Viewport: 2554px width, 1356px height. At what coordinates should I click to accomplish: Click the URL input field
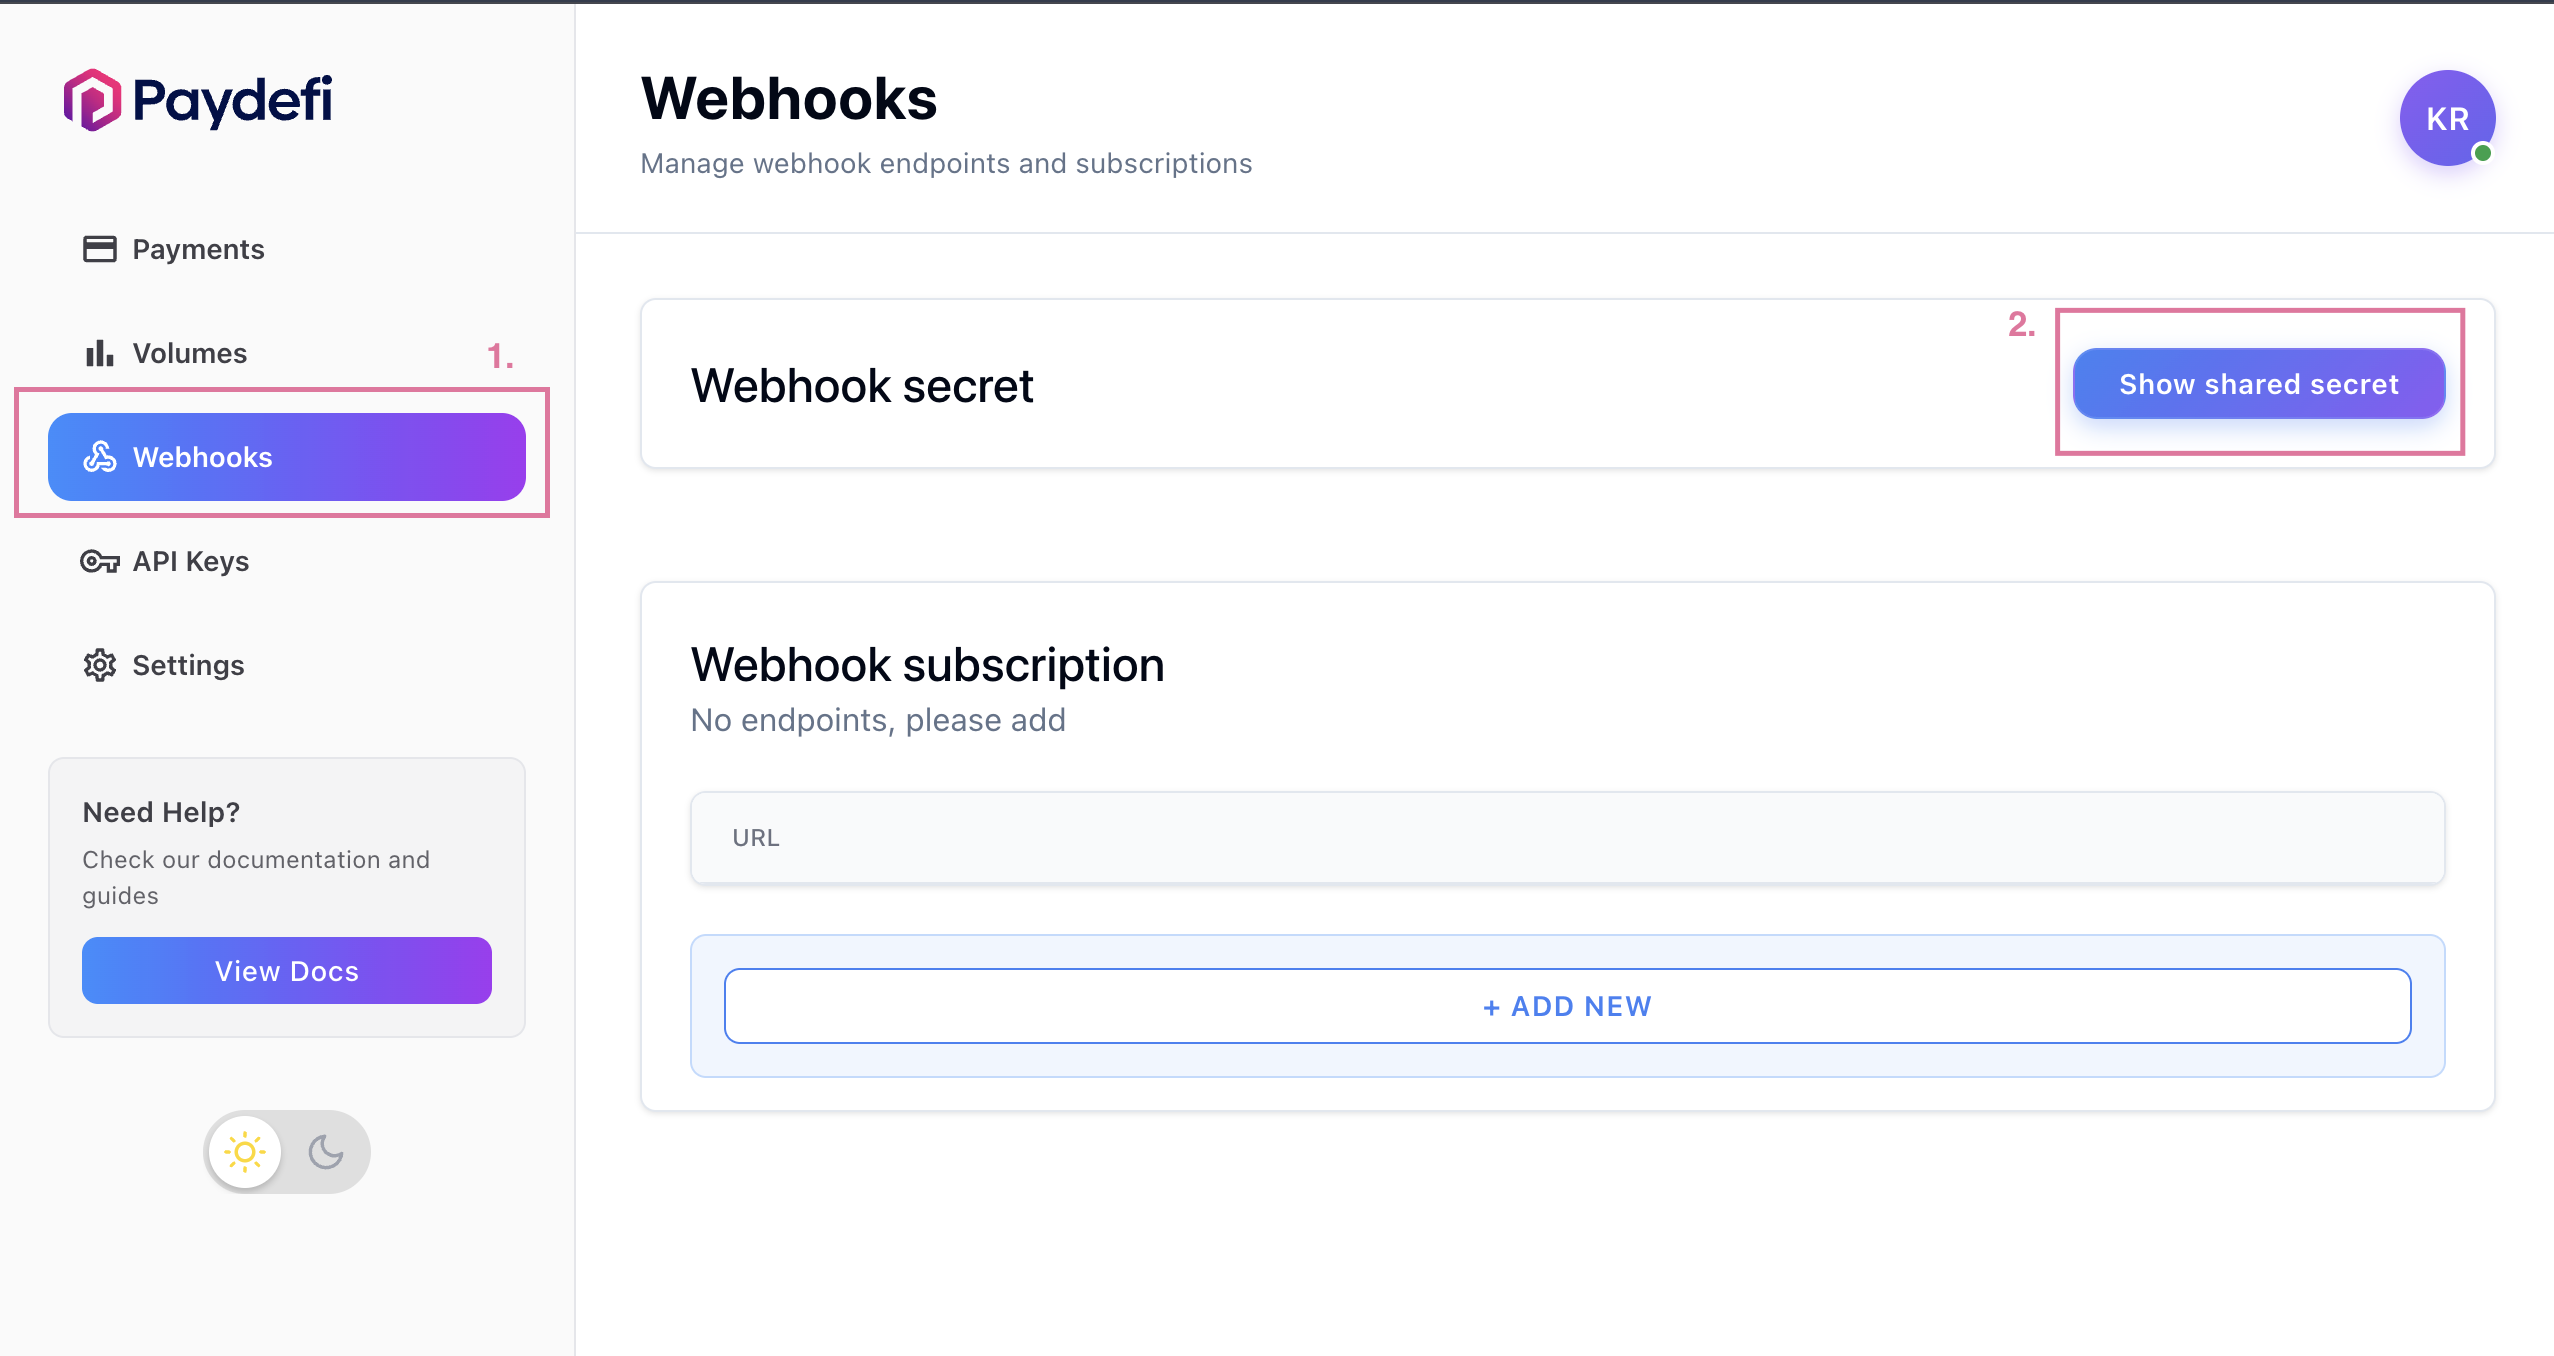click(x=1565, y=837)
